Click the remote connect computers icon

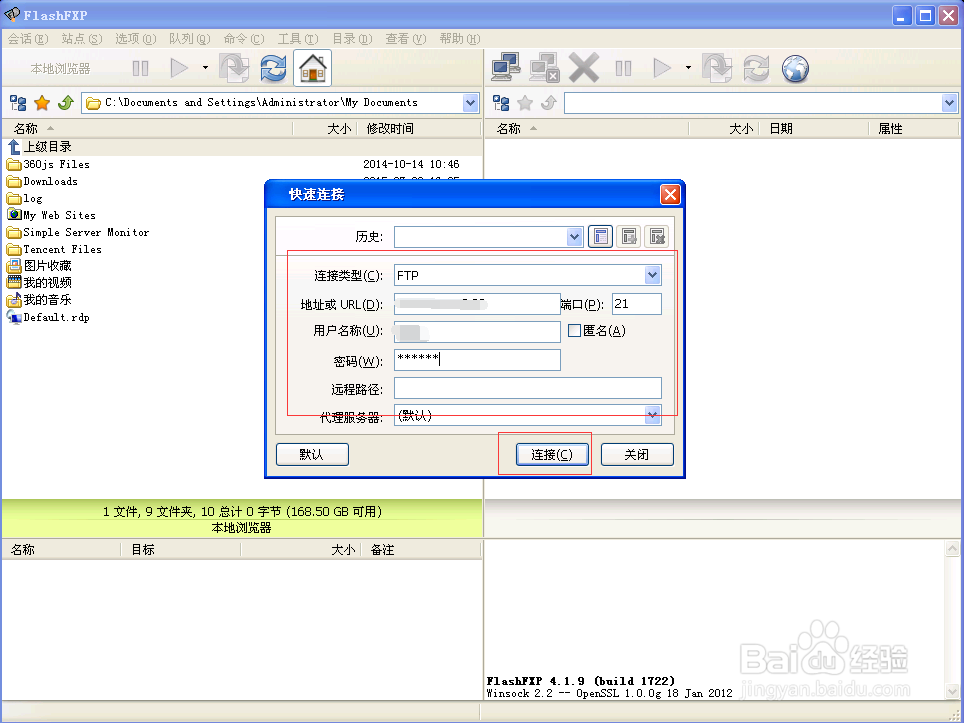coord(507,68)
